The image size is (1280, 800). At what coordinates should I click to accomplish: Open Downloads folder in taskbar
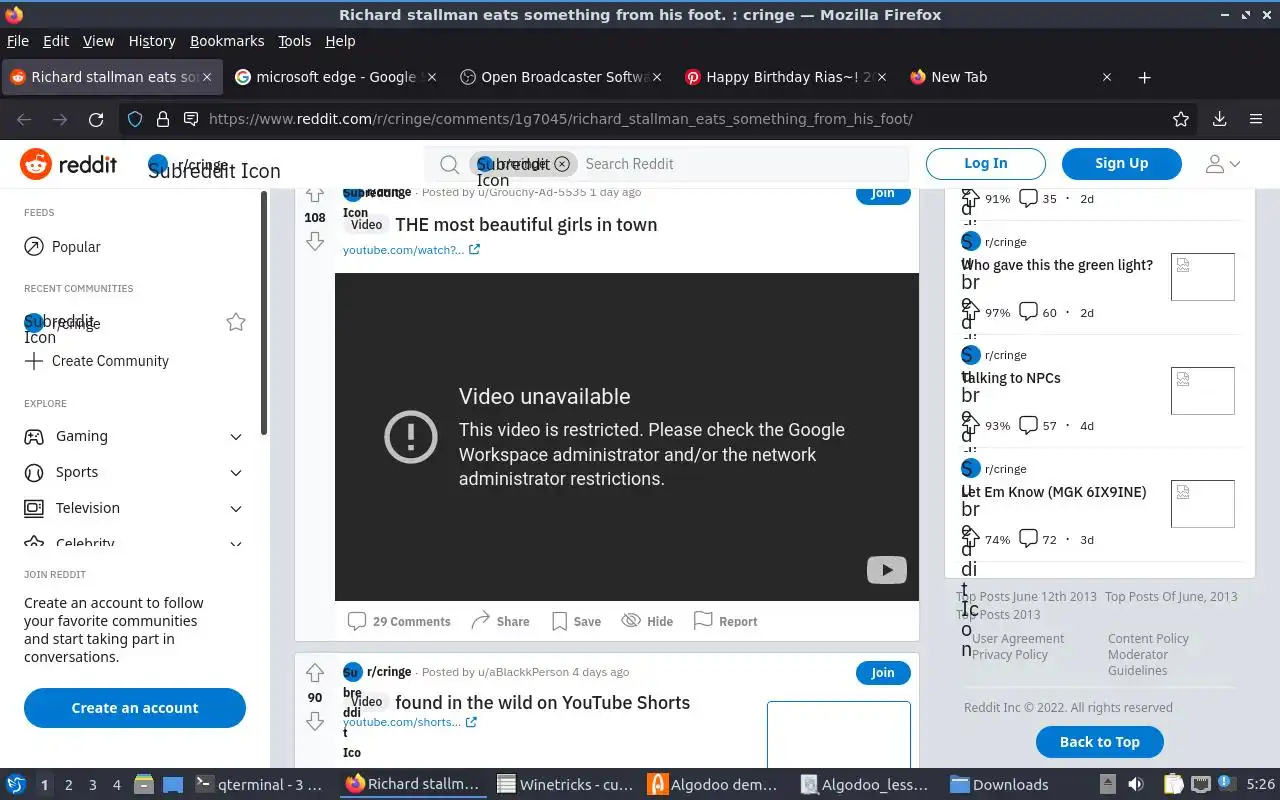(x=1000, y=785)
